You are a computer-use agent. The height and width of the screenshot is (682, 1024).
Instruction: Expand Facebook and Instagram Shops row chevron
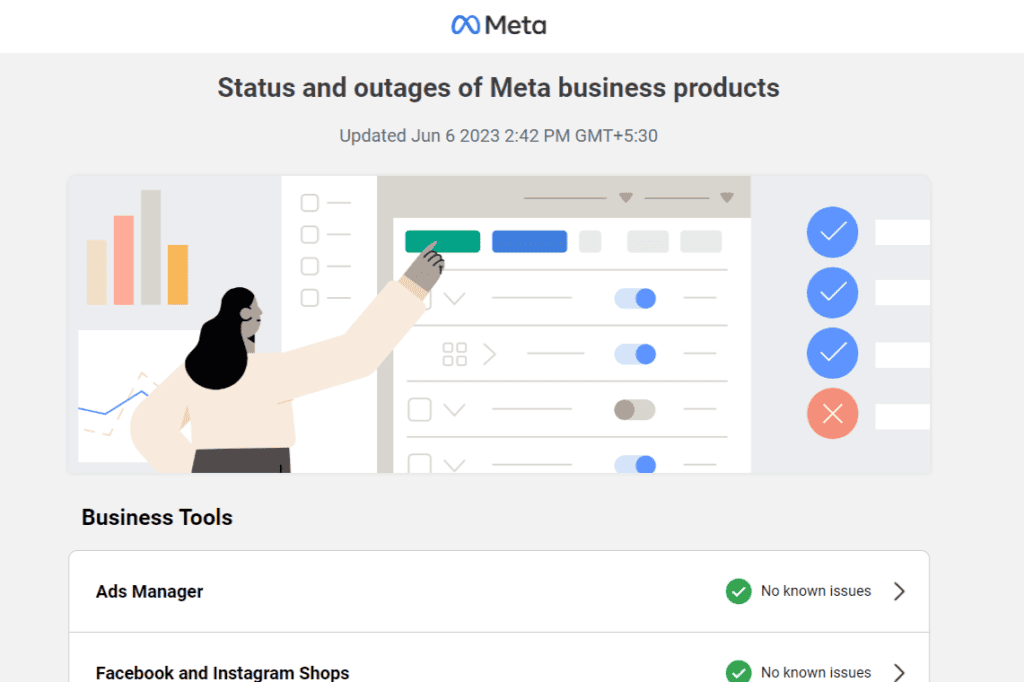tap(899, 671)
